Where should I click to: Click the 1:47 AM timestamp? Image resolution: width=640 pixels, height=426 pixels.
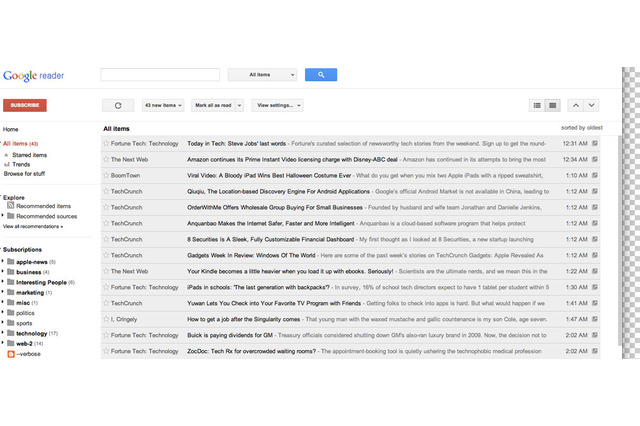pos(576,319)
